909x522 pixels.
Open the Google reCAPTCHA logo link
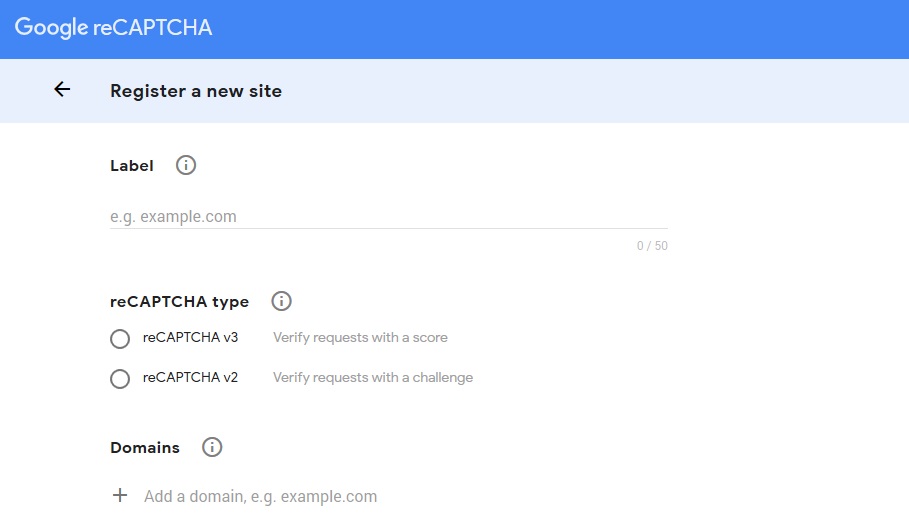click(113, 27)
